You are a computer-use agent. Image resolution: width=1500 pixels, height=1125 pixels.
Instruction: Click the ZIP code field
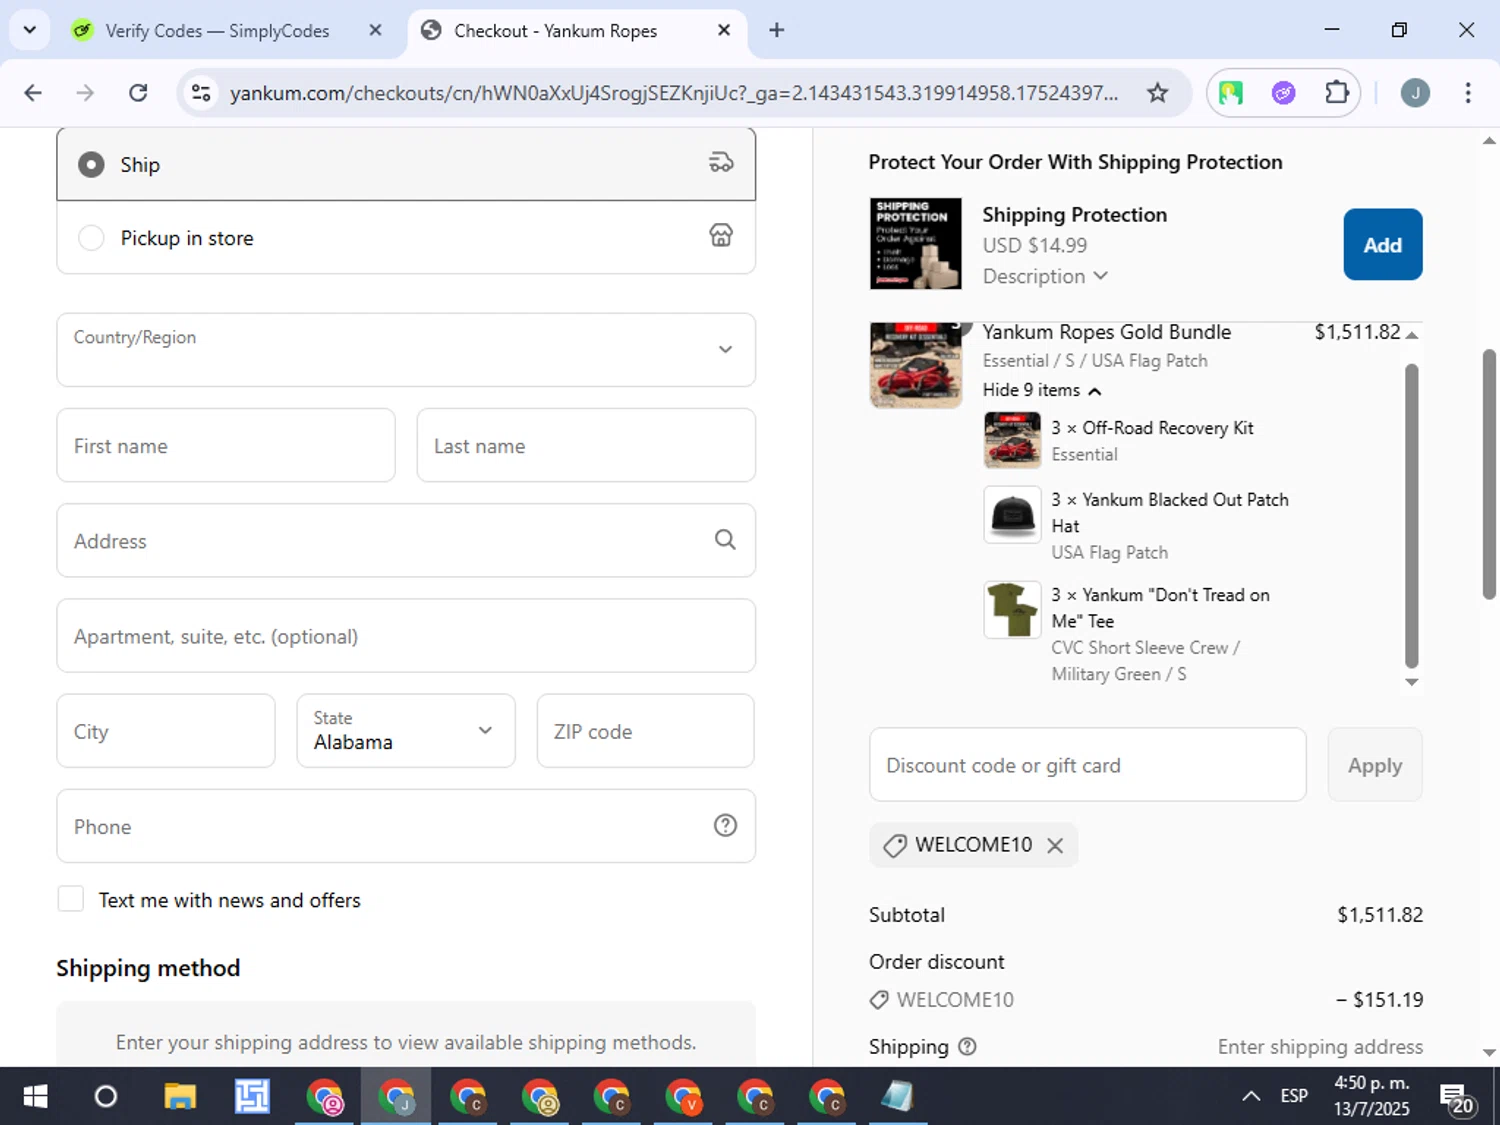point(645,731)
